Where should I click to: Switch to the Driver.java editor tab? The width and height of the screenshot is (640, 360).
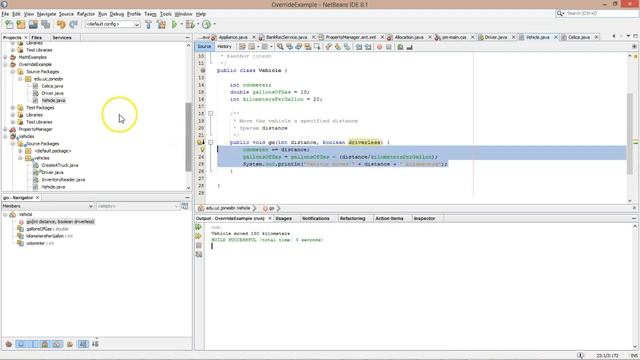point(496,37)
